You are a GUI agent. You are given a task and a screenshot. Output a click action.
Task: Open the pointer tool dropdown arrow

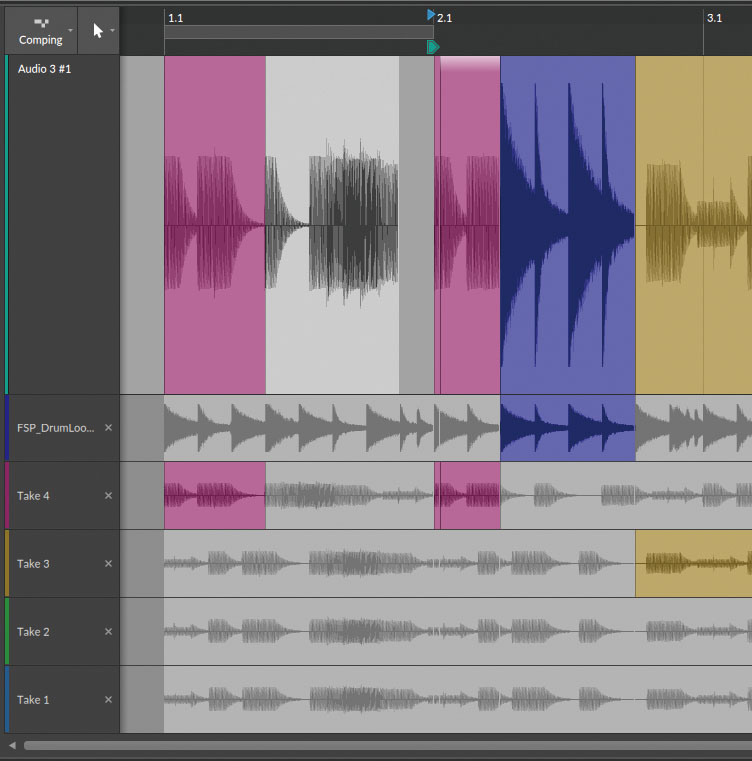113,31
